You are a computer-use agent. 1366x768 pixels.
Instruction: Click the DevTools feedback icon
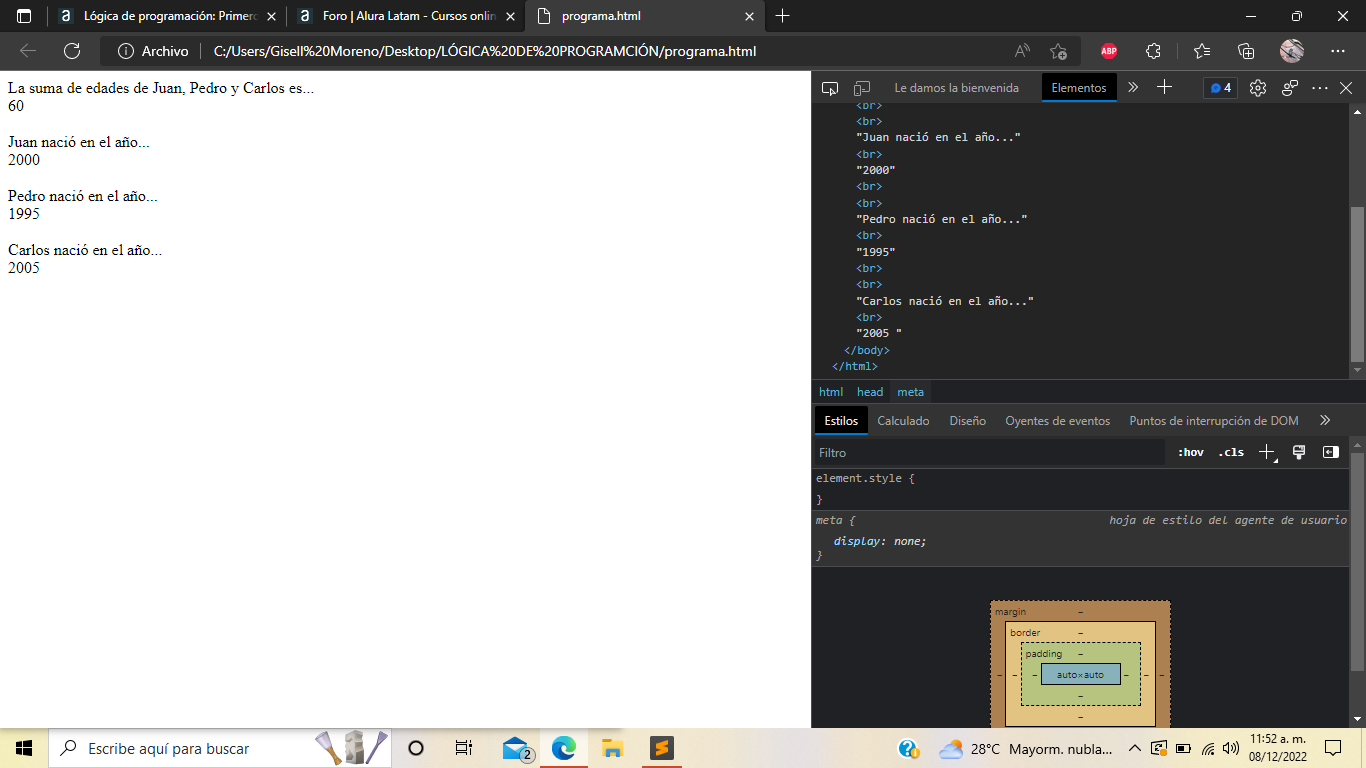1290,88
